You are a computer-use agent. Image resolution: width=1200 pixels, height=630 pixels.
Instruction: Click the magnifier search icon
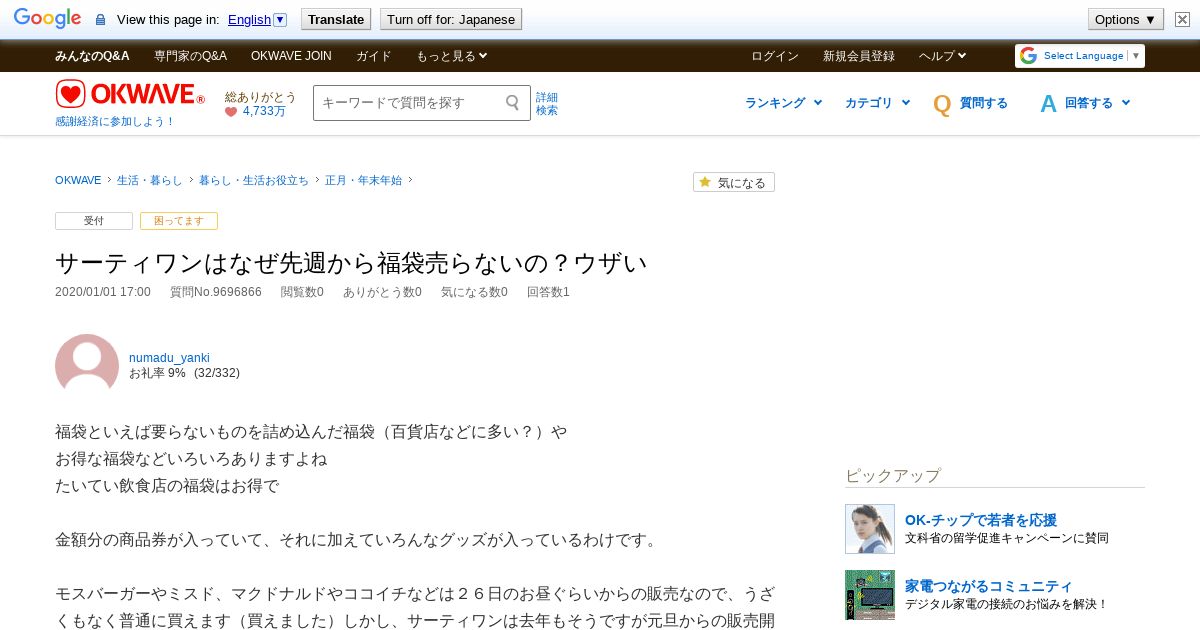click(513, 102)
